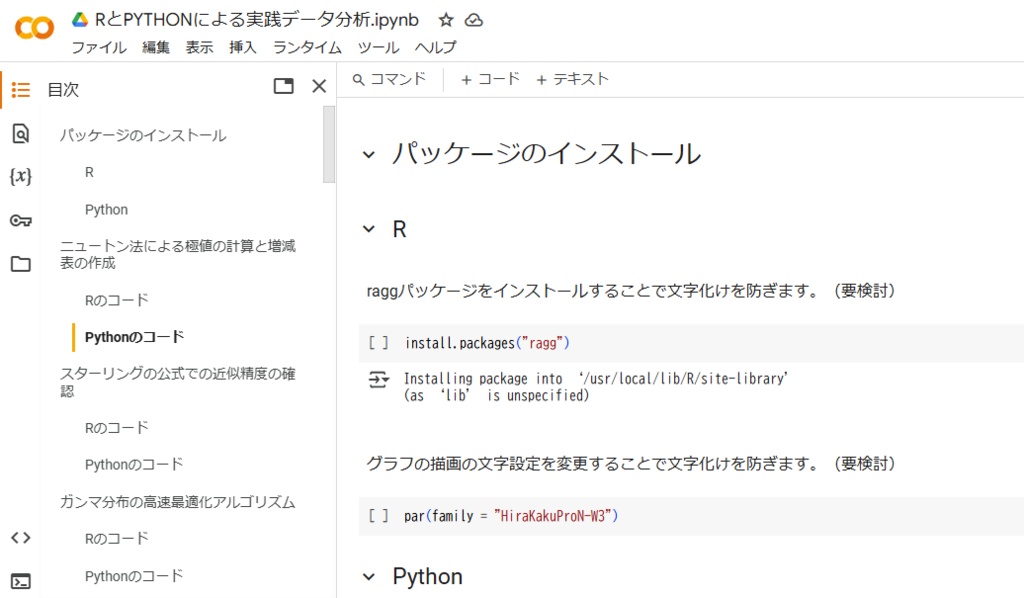The height and width of the screenshot is (598, 1024).
Task: Pop out the 目次 panel into its own window
Action: 284,86
